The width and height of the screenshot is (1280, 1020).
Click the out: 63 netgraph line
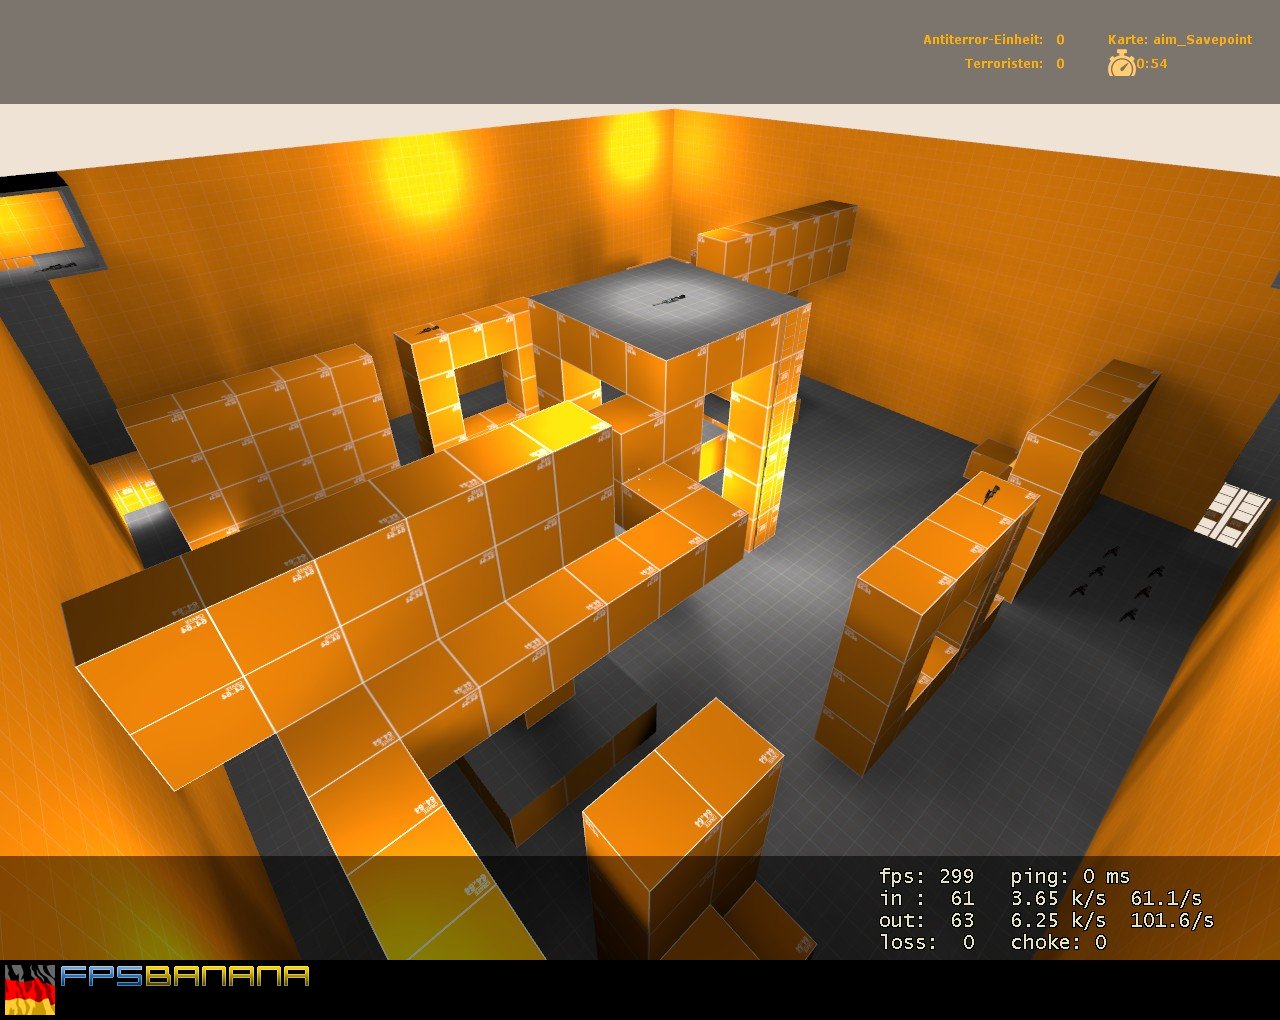tap(927, 920)
